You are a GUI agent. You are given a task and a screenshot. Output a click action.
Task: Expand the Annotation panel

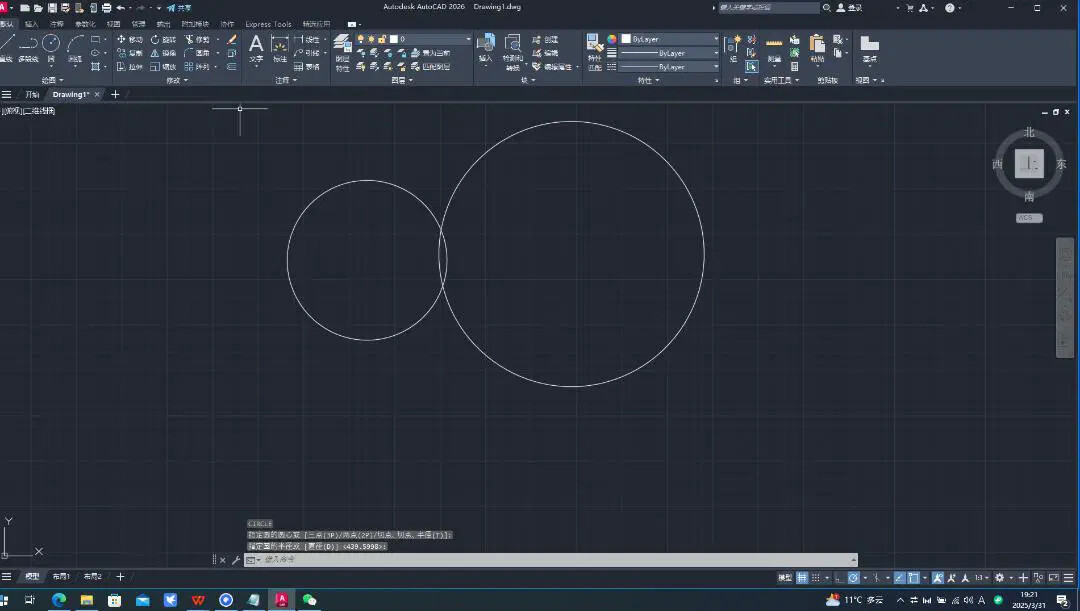pos(286,81)
